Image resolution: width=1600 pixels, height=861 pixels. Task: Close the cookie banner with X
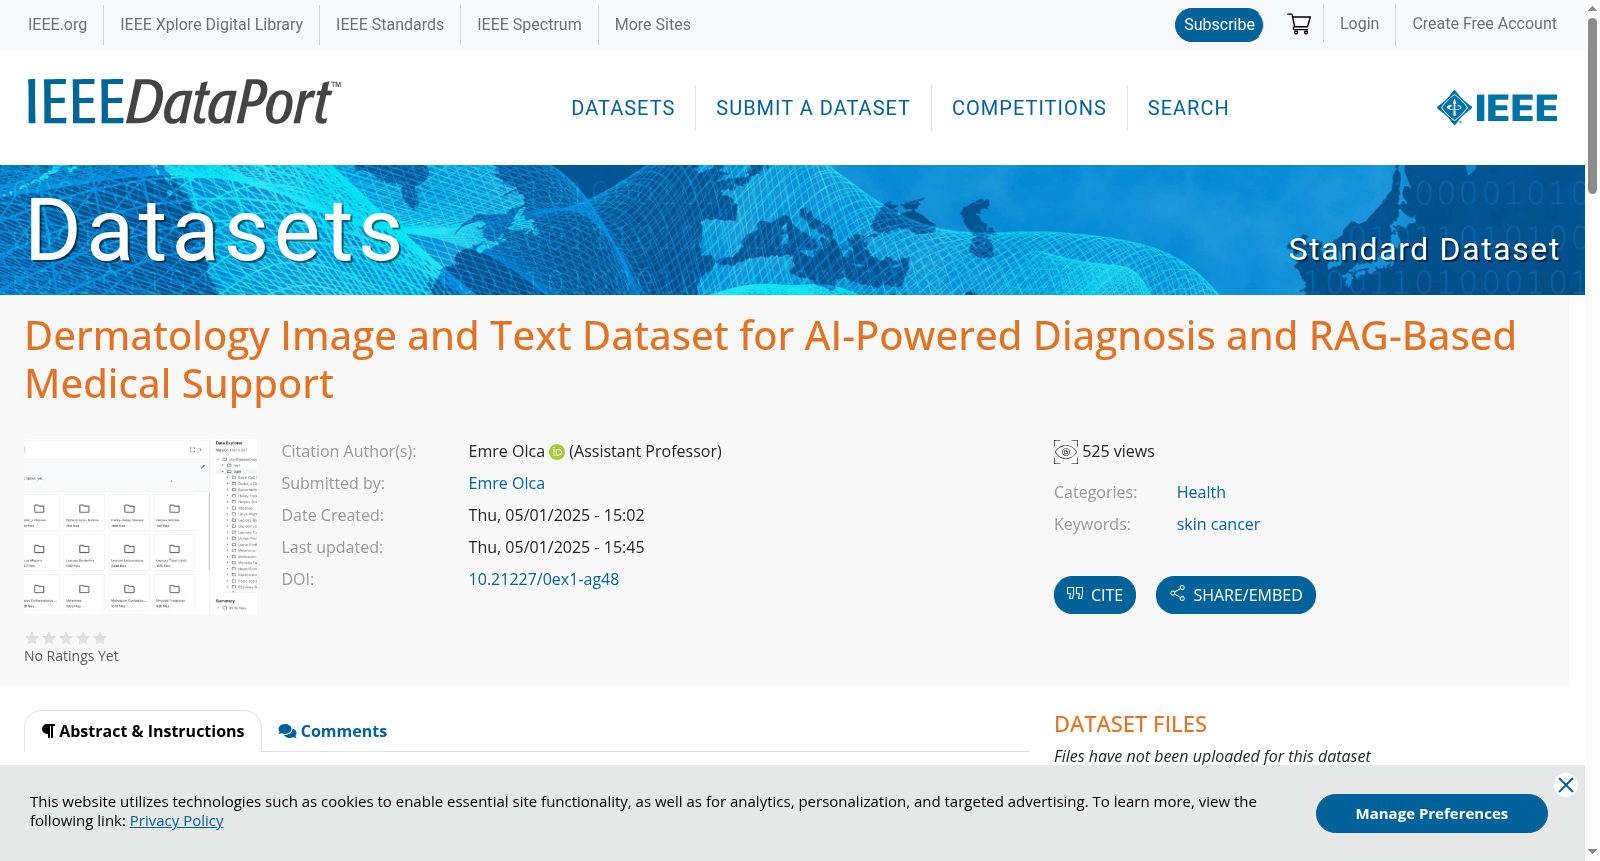pyautogui.click(x=1566, y=785)
